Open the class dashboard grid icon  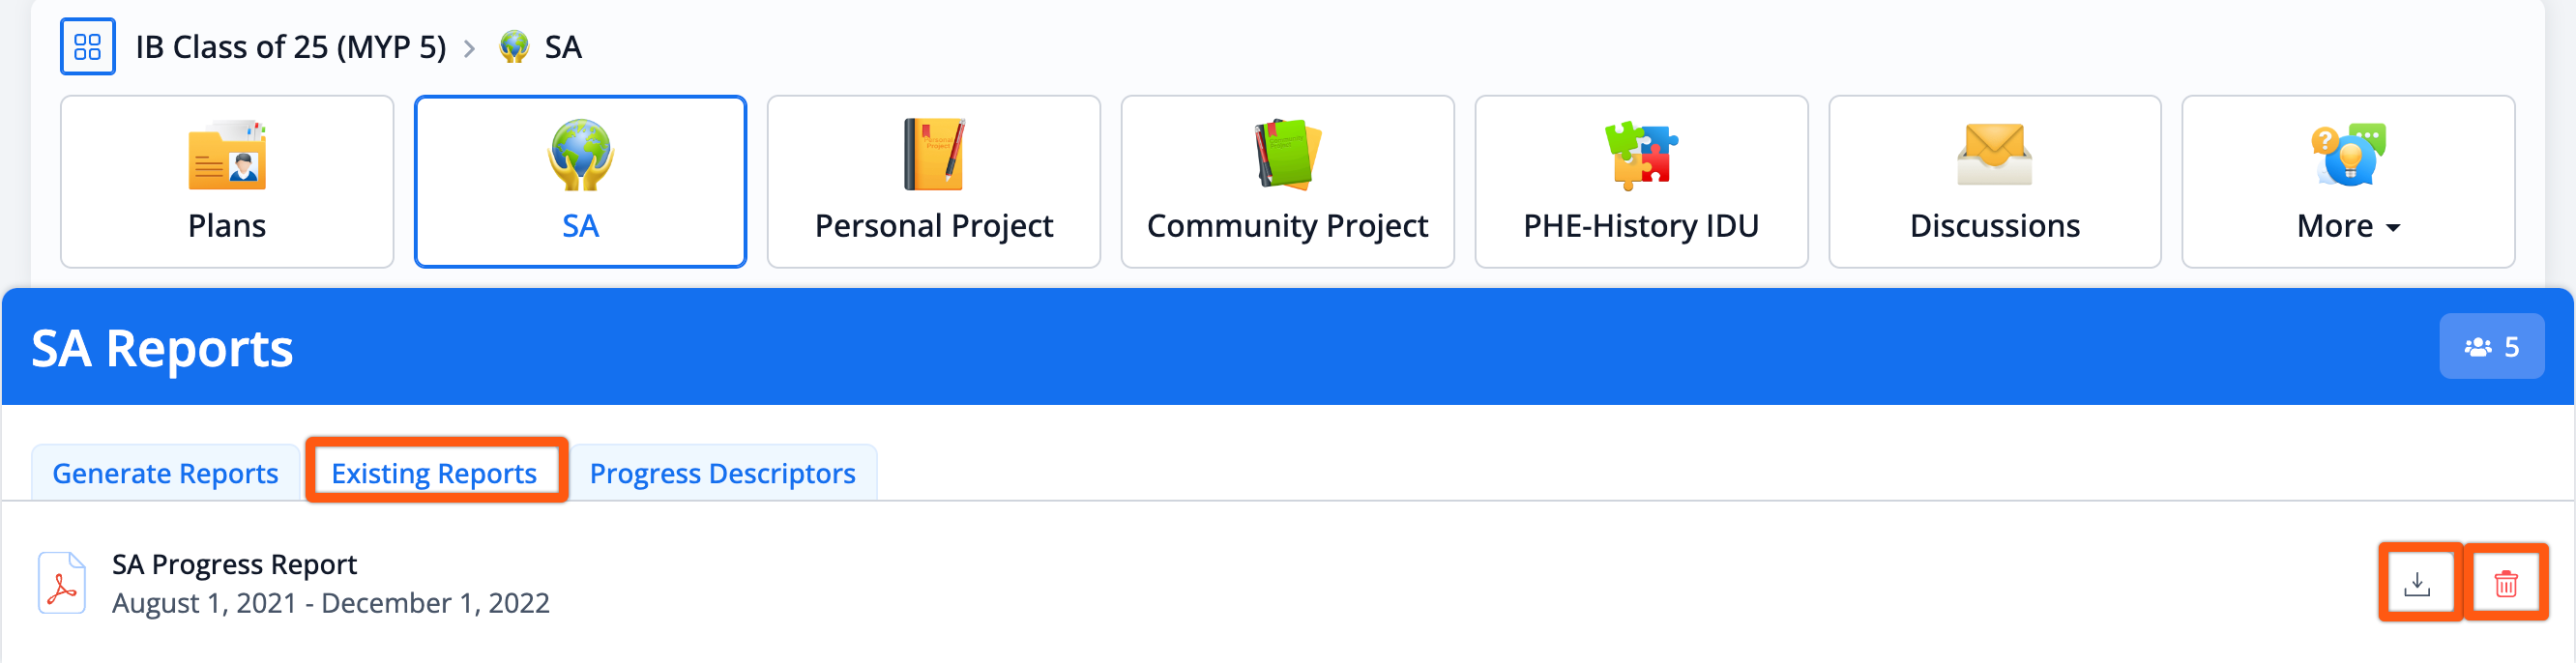88,47
